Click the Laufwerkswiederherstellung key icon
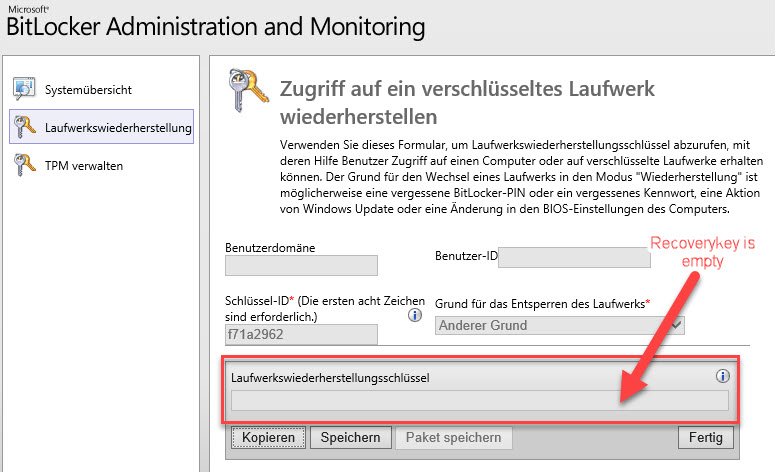Viewport: 776px width, 472px height. (25, 127)
